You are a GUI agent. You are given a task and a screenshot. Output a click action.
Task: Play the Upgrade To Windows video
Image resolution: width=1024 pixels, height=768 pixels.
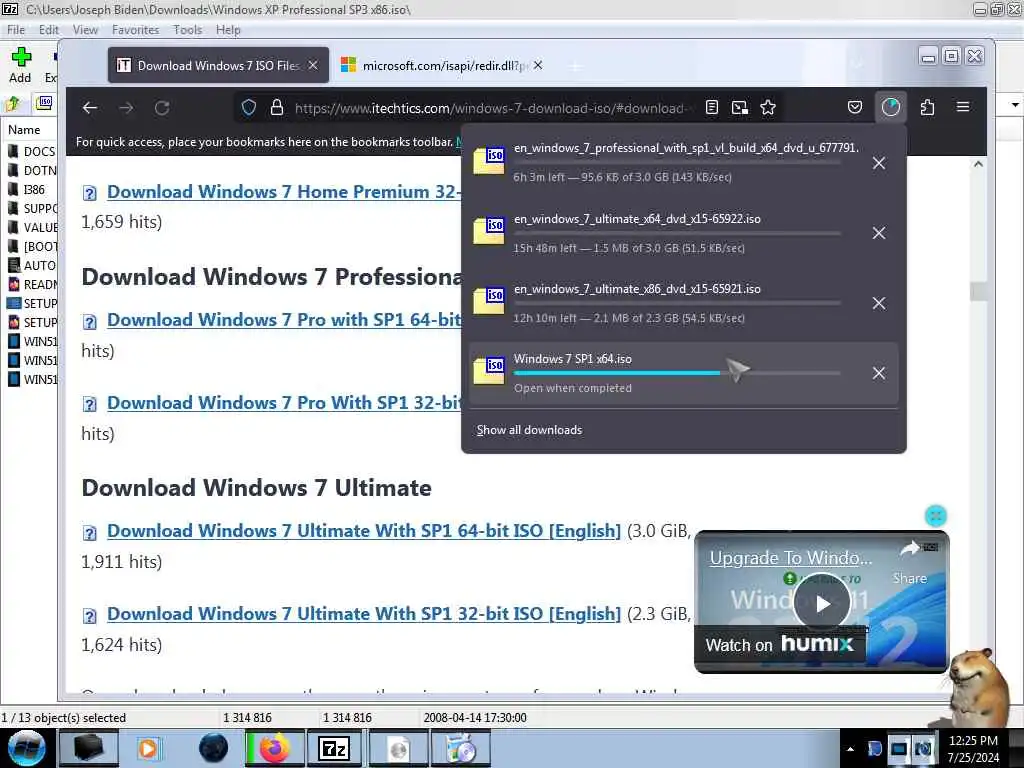(822, 603)
